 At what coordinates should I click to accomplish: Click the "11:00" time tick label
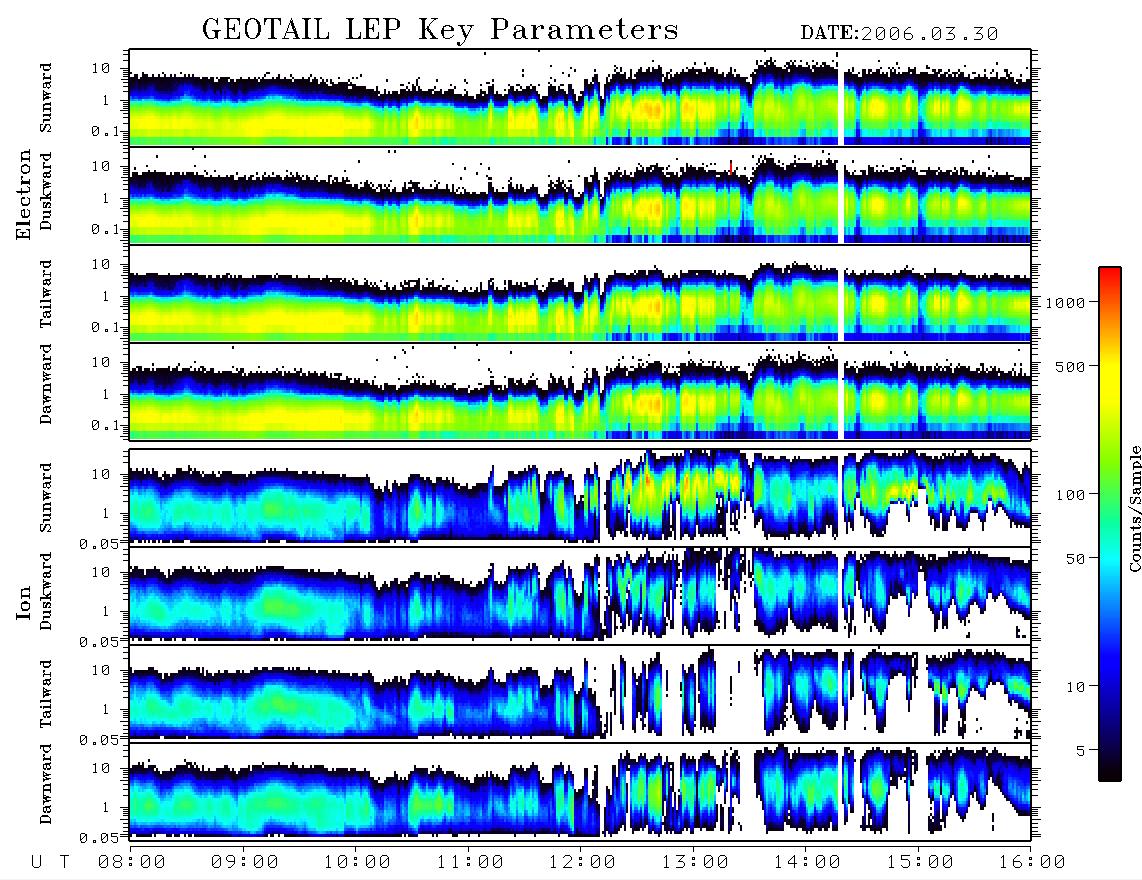[x=470, y=862]
